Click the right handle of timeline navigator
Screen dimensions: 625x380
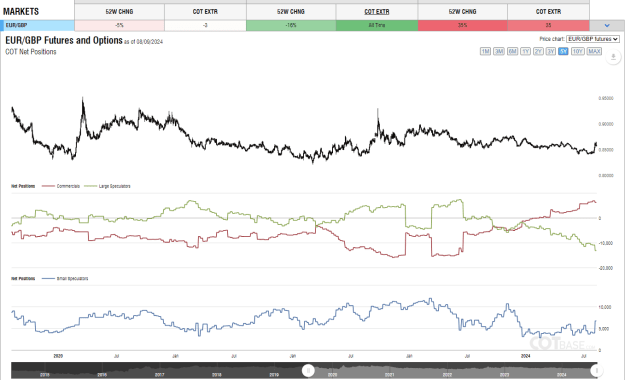(596, 370)
